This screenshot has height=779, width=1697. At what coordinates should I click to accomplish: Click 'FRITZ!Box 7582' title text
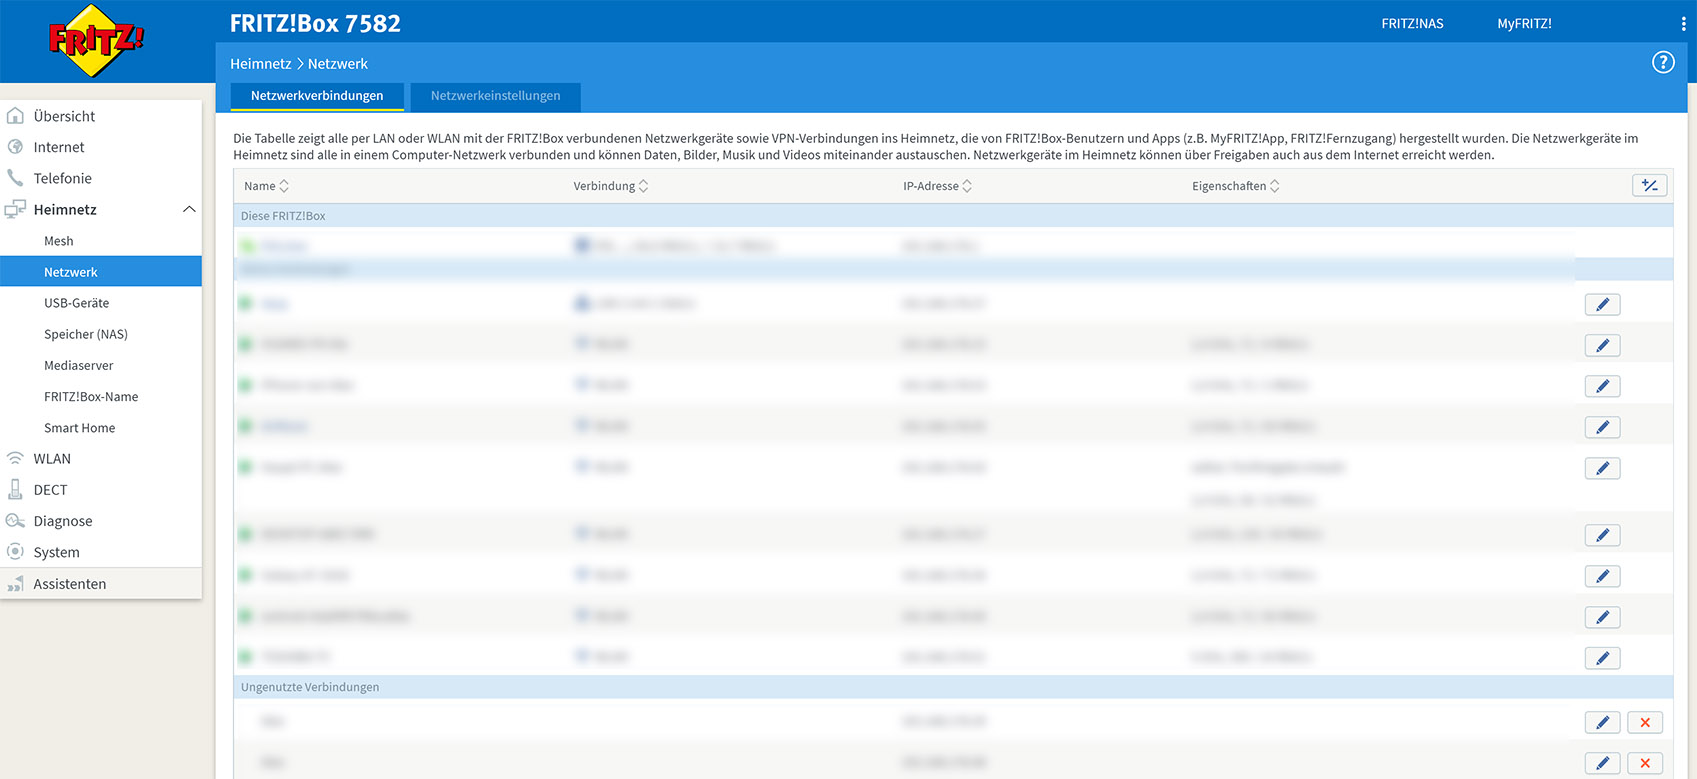tap(315, 23)
